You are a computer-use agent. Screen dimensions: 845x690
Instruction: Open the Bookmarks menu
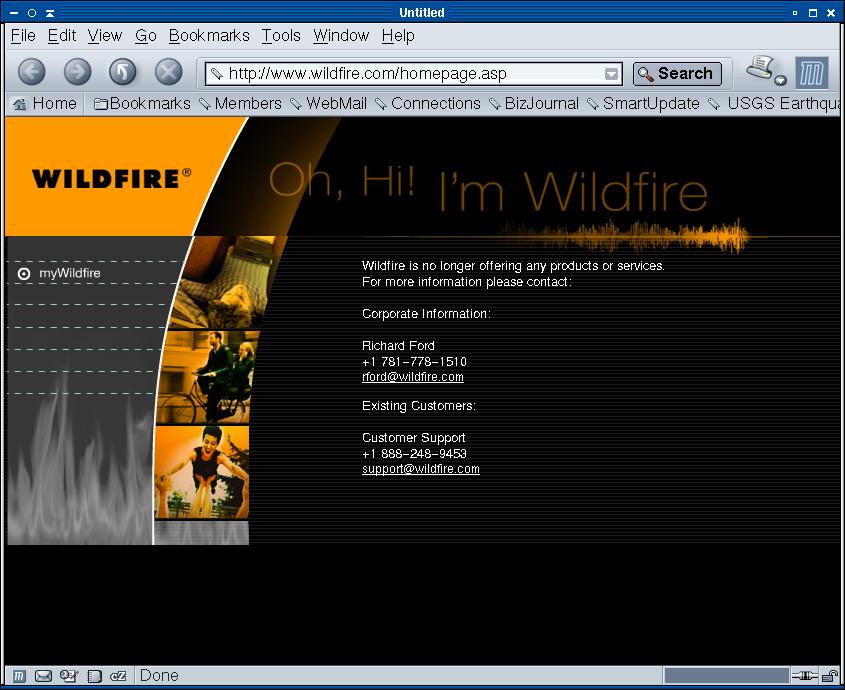[209, 36]
